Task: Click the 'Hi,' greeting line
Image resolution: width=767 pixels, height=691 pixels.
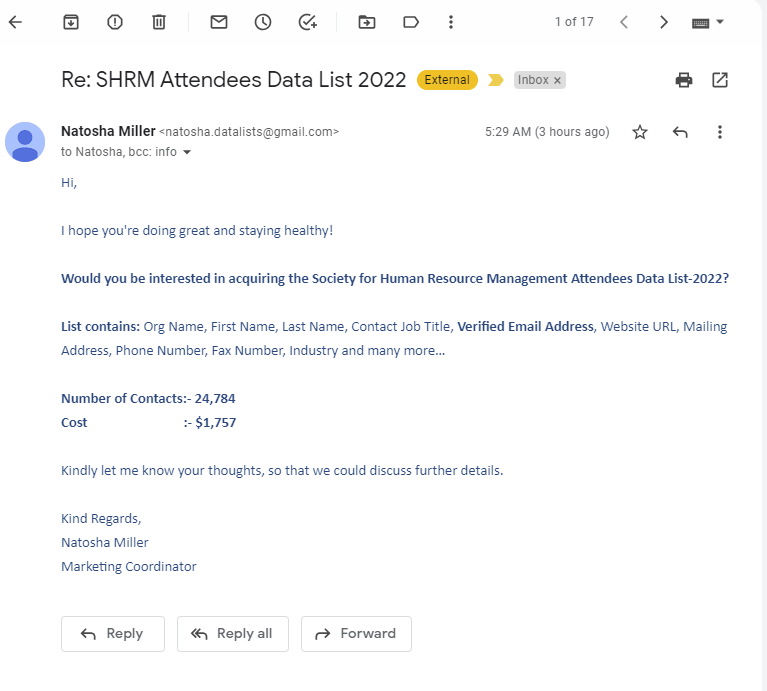Action: pyautogui.click(x=69, y=183)
